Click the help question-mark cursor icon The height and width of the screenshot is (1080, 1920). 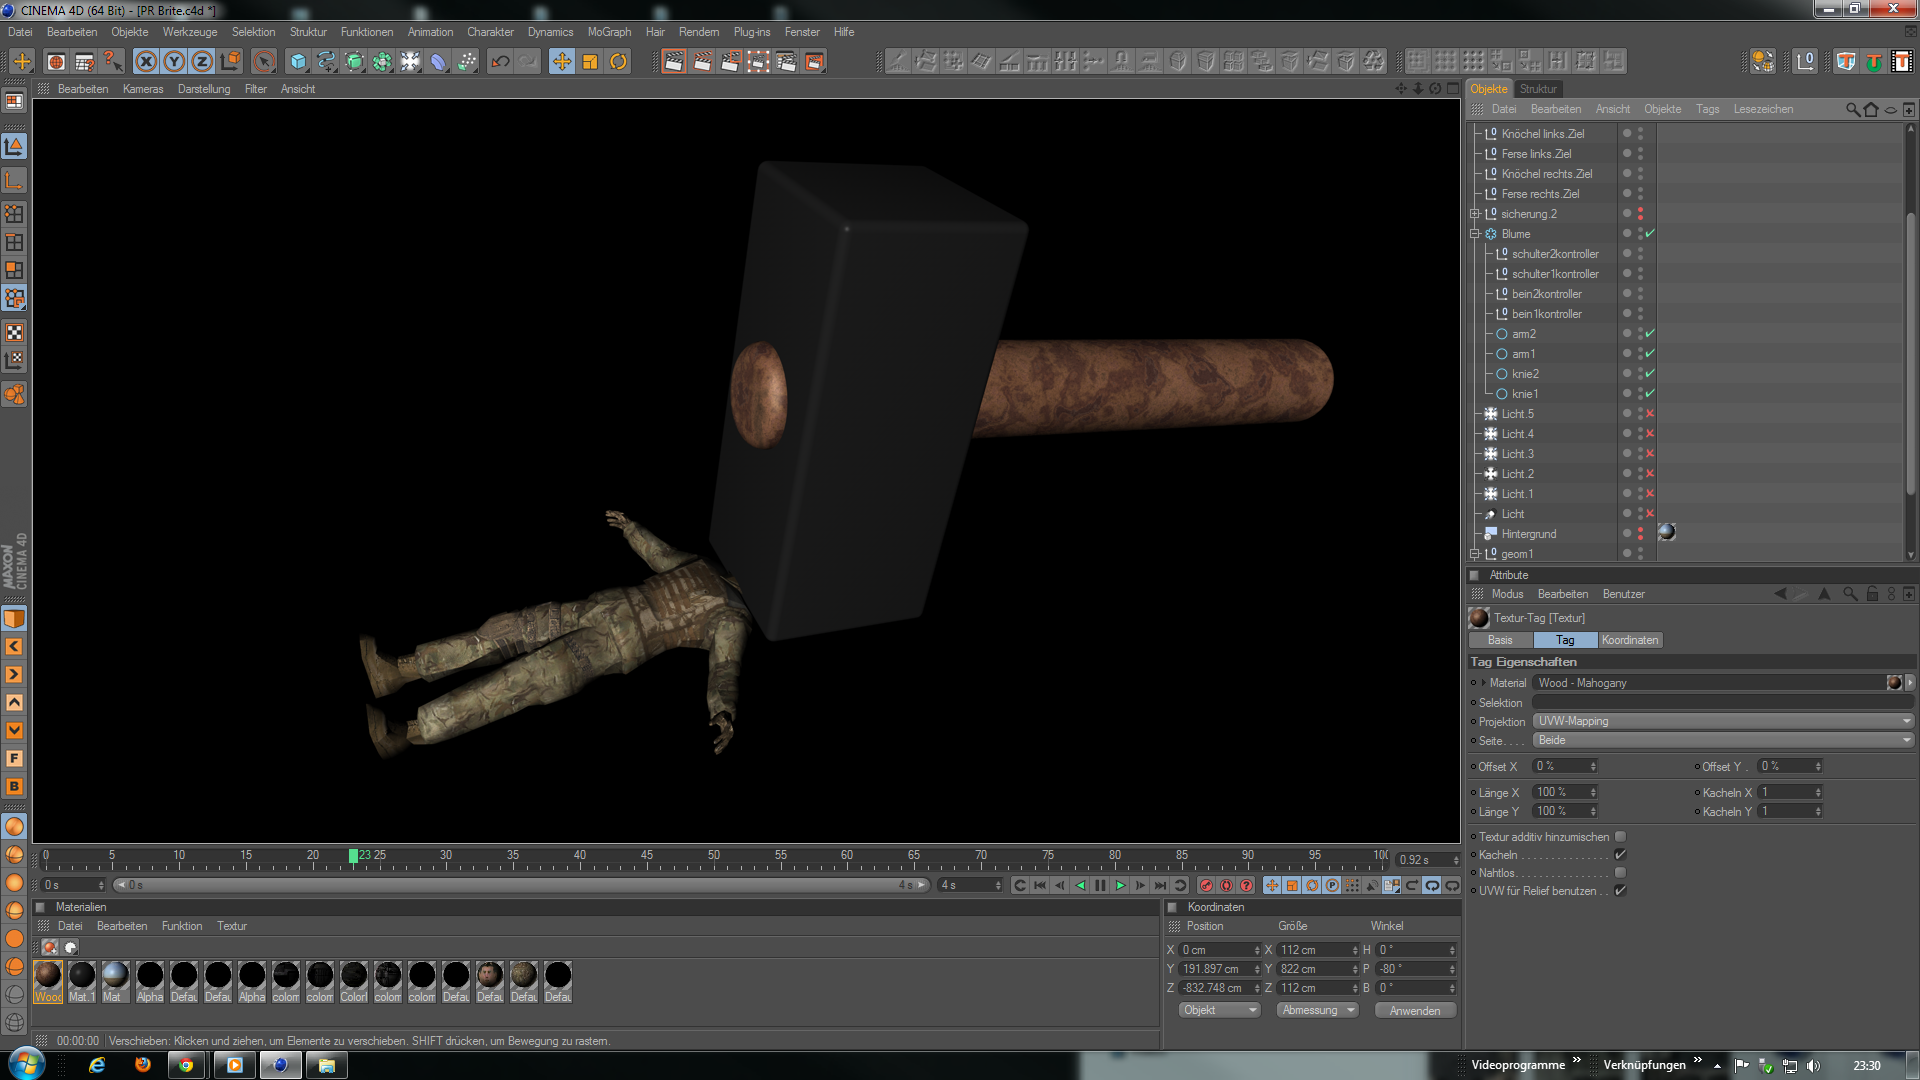click(x=112, y=62)
